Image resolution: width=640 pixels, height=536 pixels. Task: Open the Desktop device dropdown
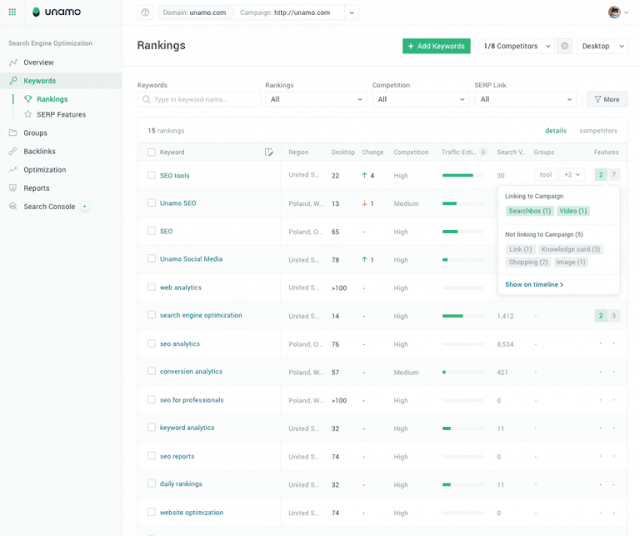click(602, 46)
